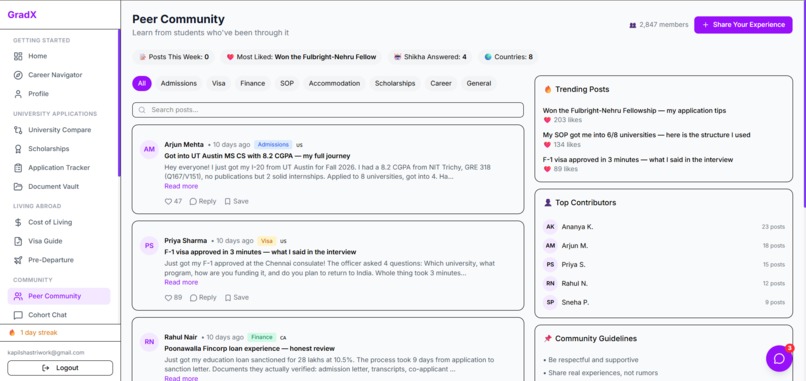The height and width of the screenshot is (381, 806).
Task: Open the floating chat bubble with 3 notifications
Action: 779,358
